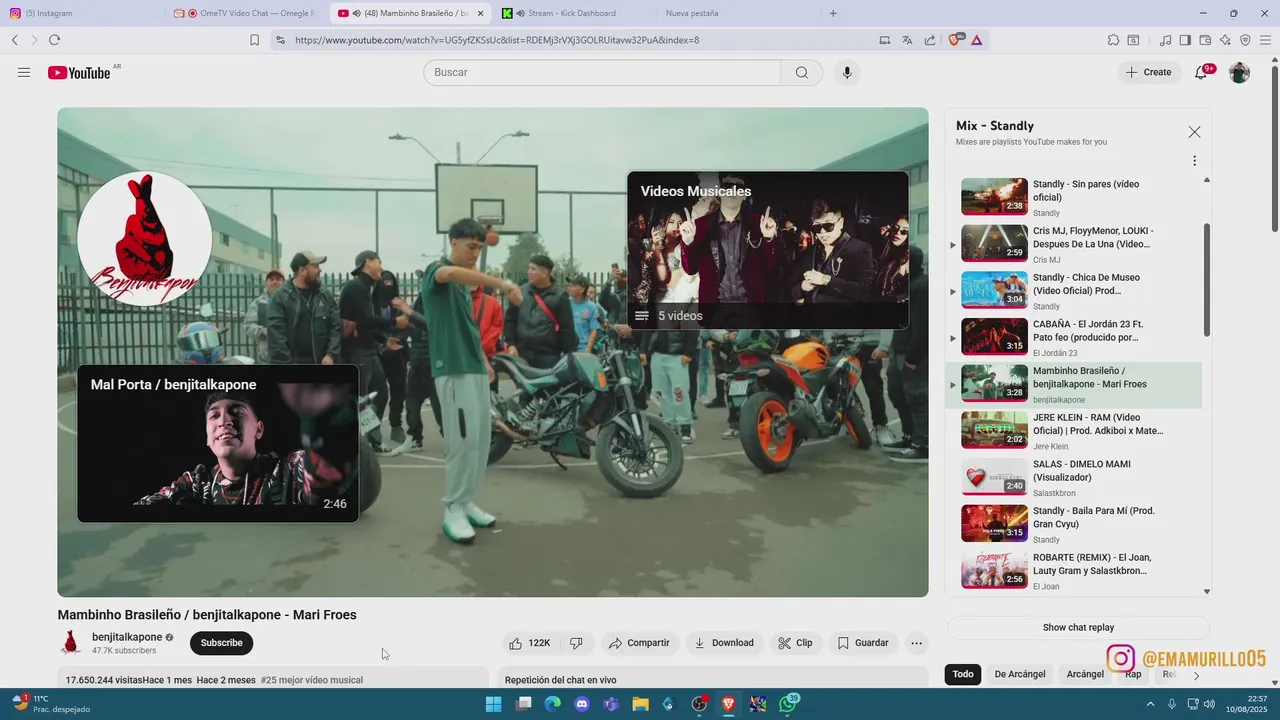
Task: Select the Todo filter chip
Action: 963,674
